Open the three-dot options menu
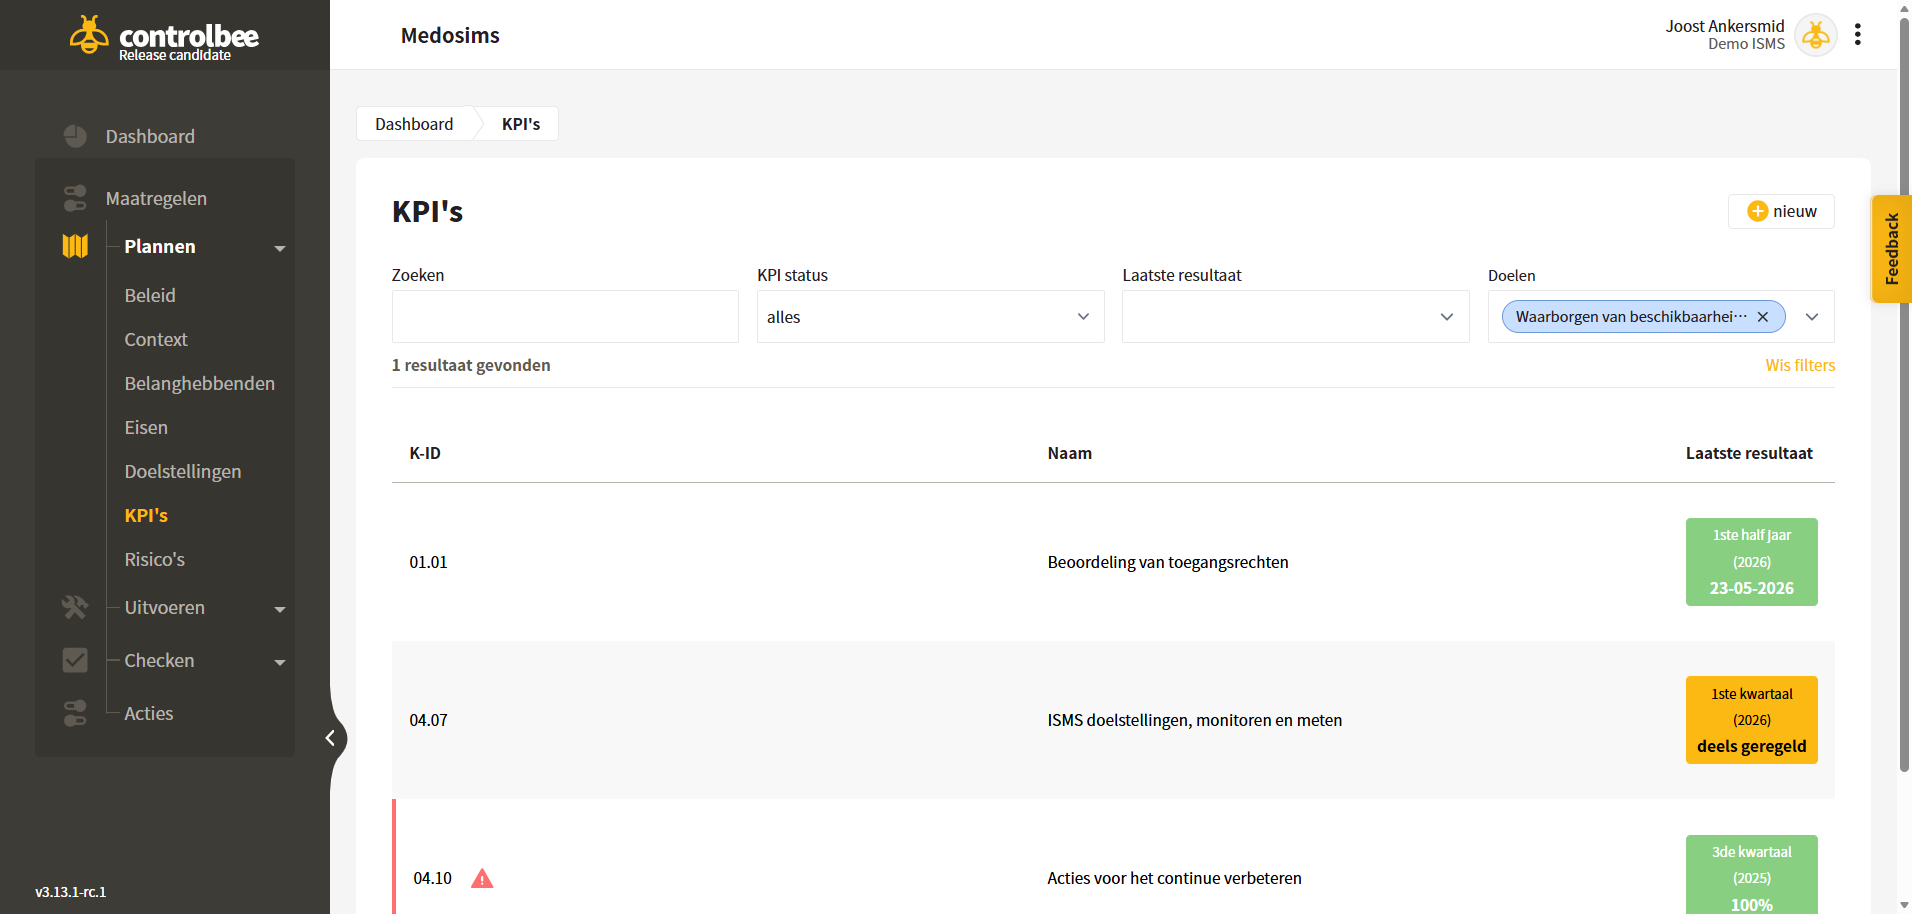Image resolution: width=1912 pixels, height=914 pixels. coord(1858,34)
